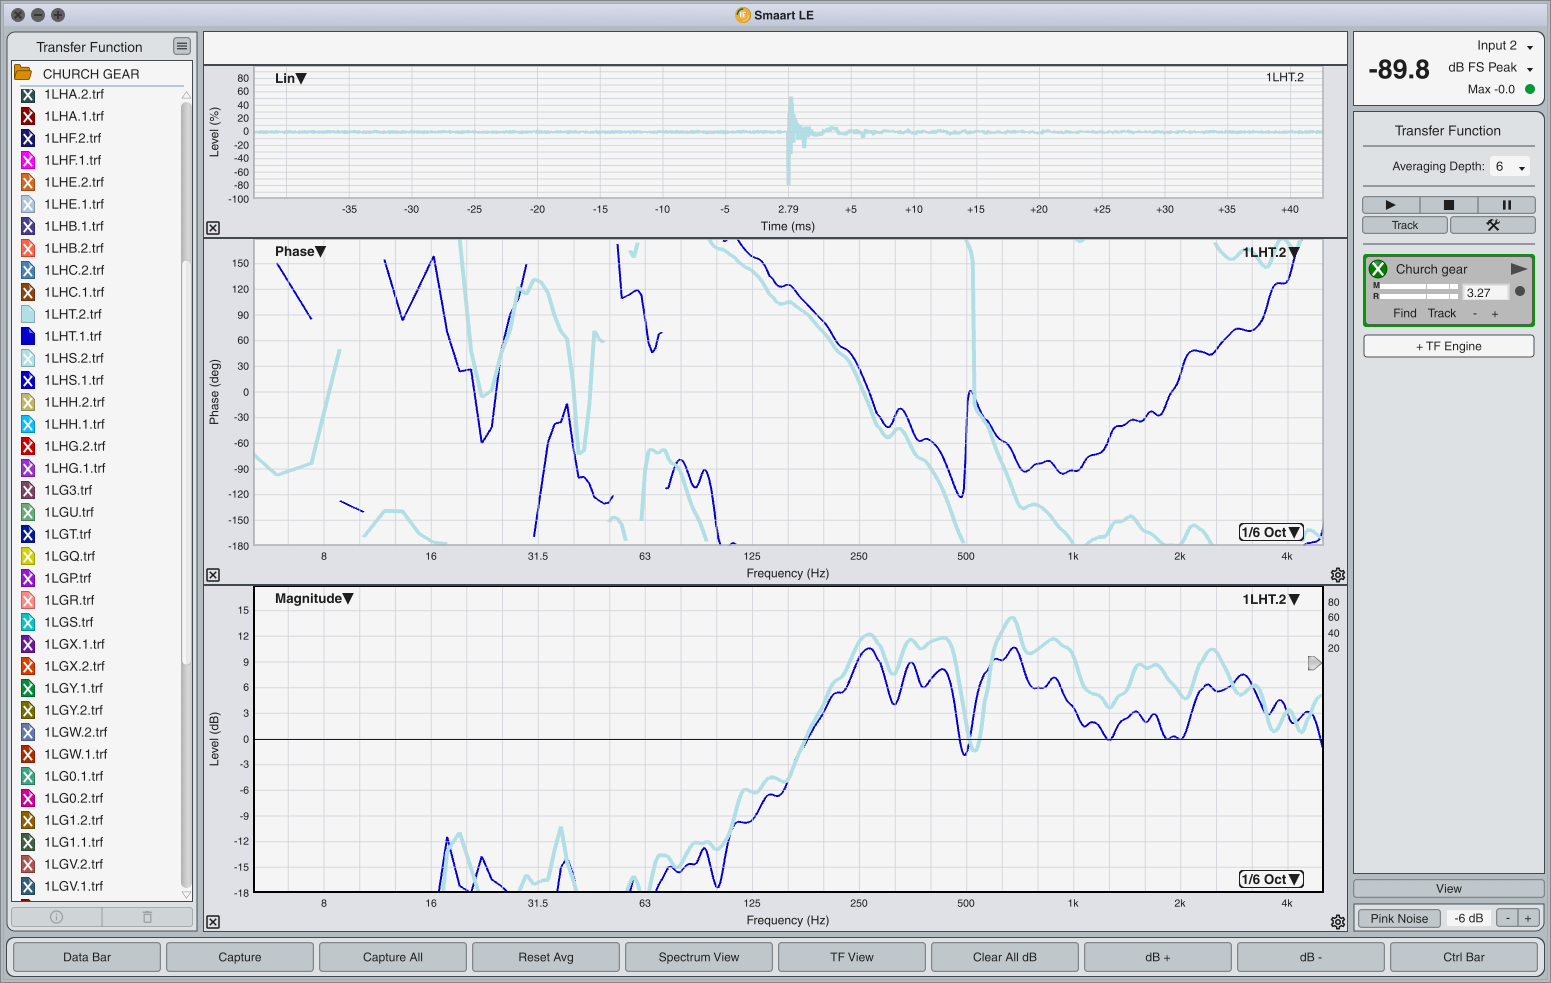Image resolution: width=1551 pixels, height=983 pixels.
Task: Open measurement settings wrench-hammer icon
Action: (x=1493, y=225)
